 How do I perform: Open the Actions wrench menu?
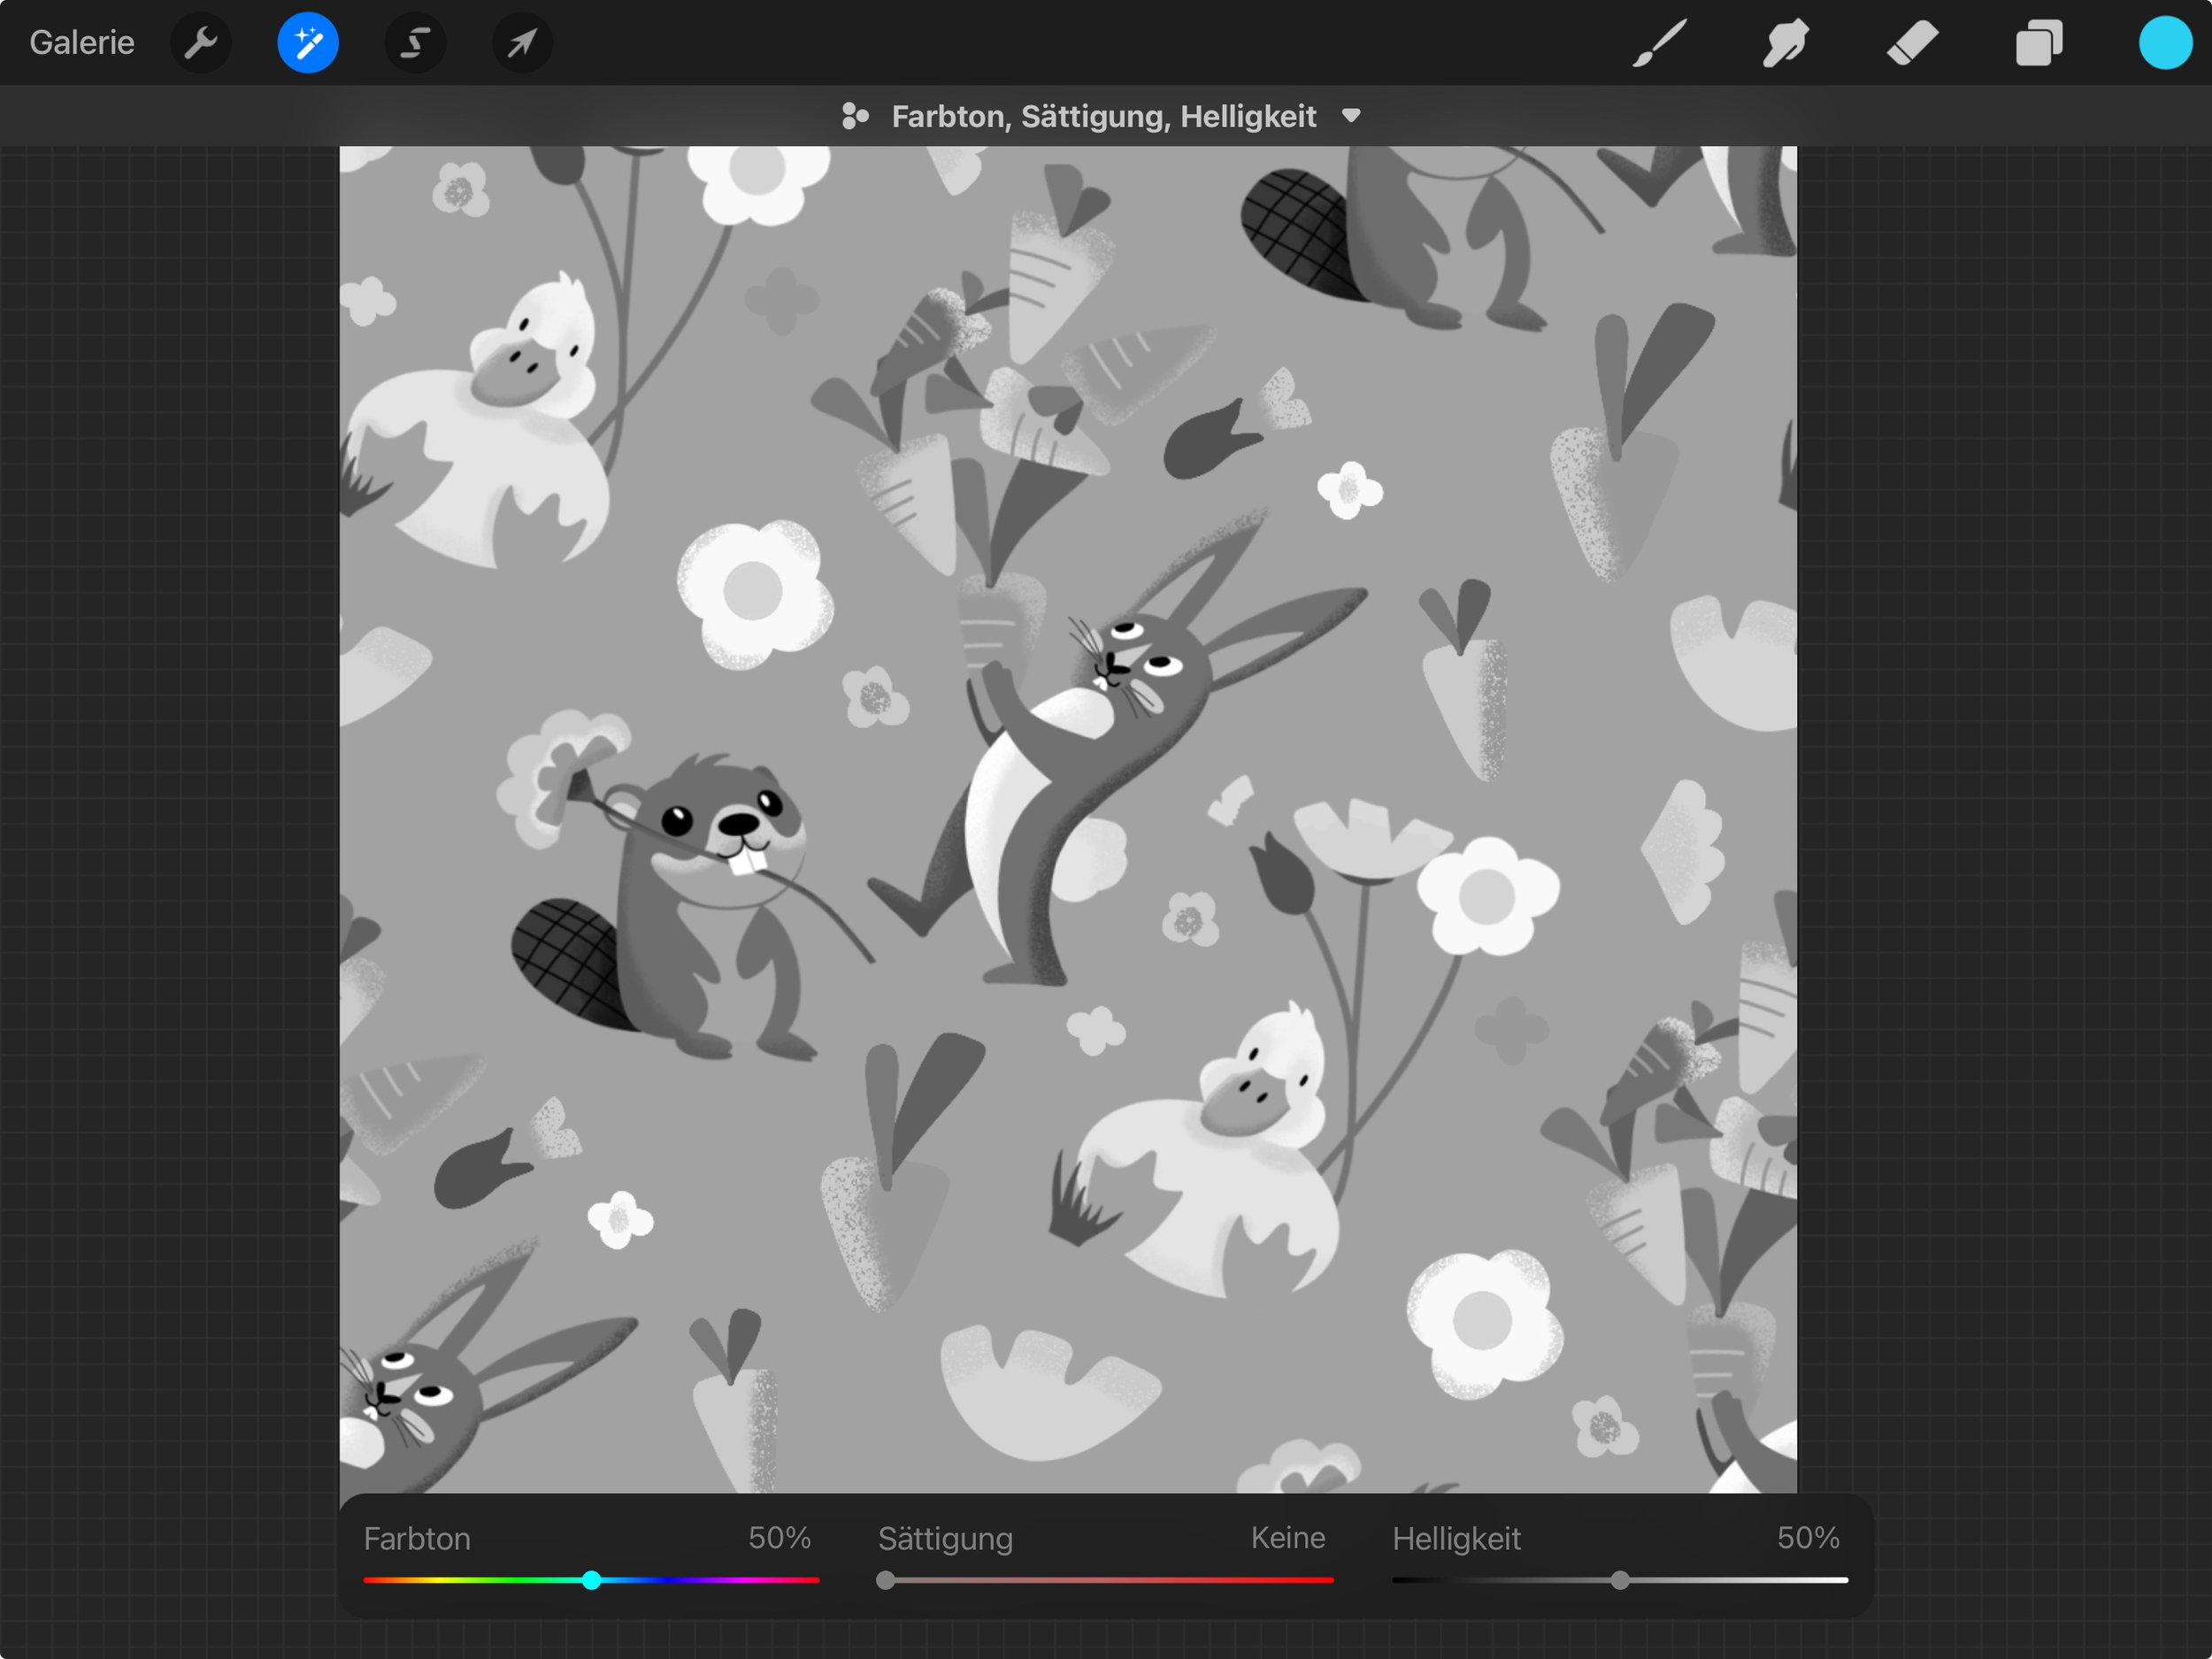click(201, 43)
